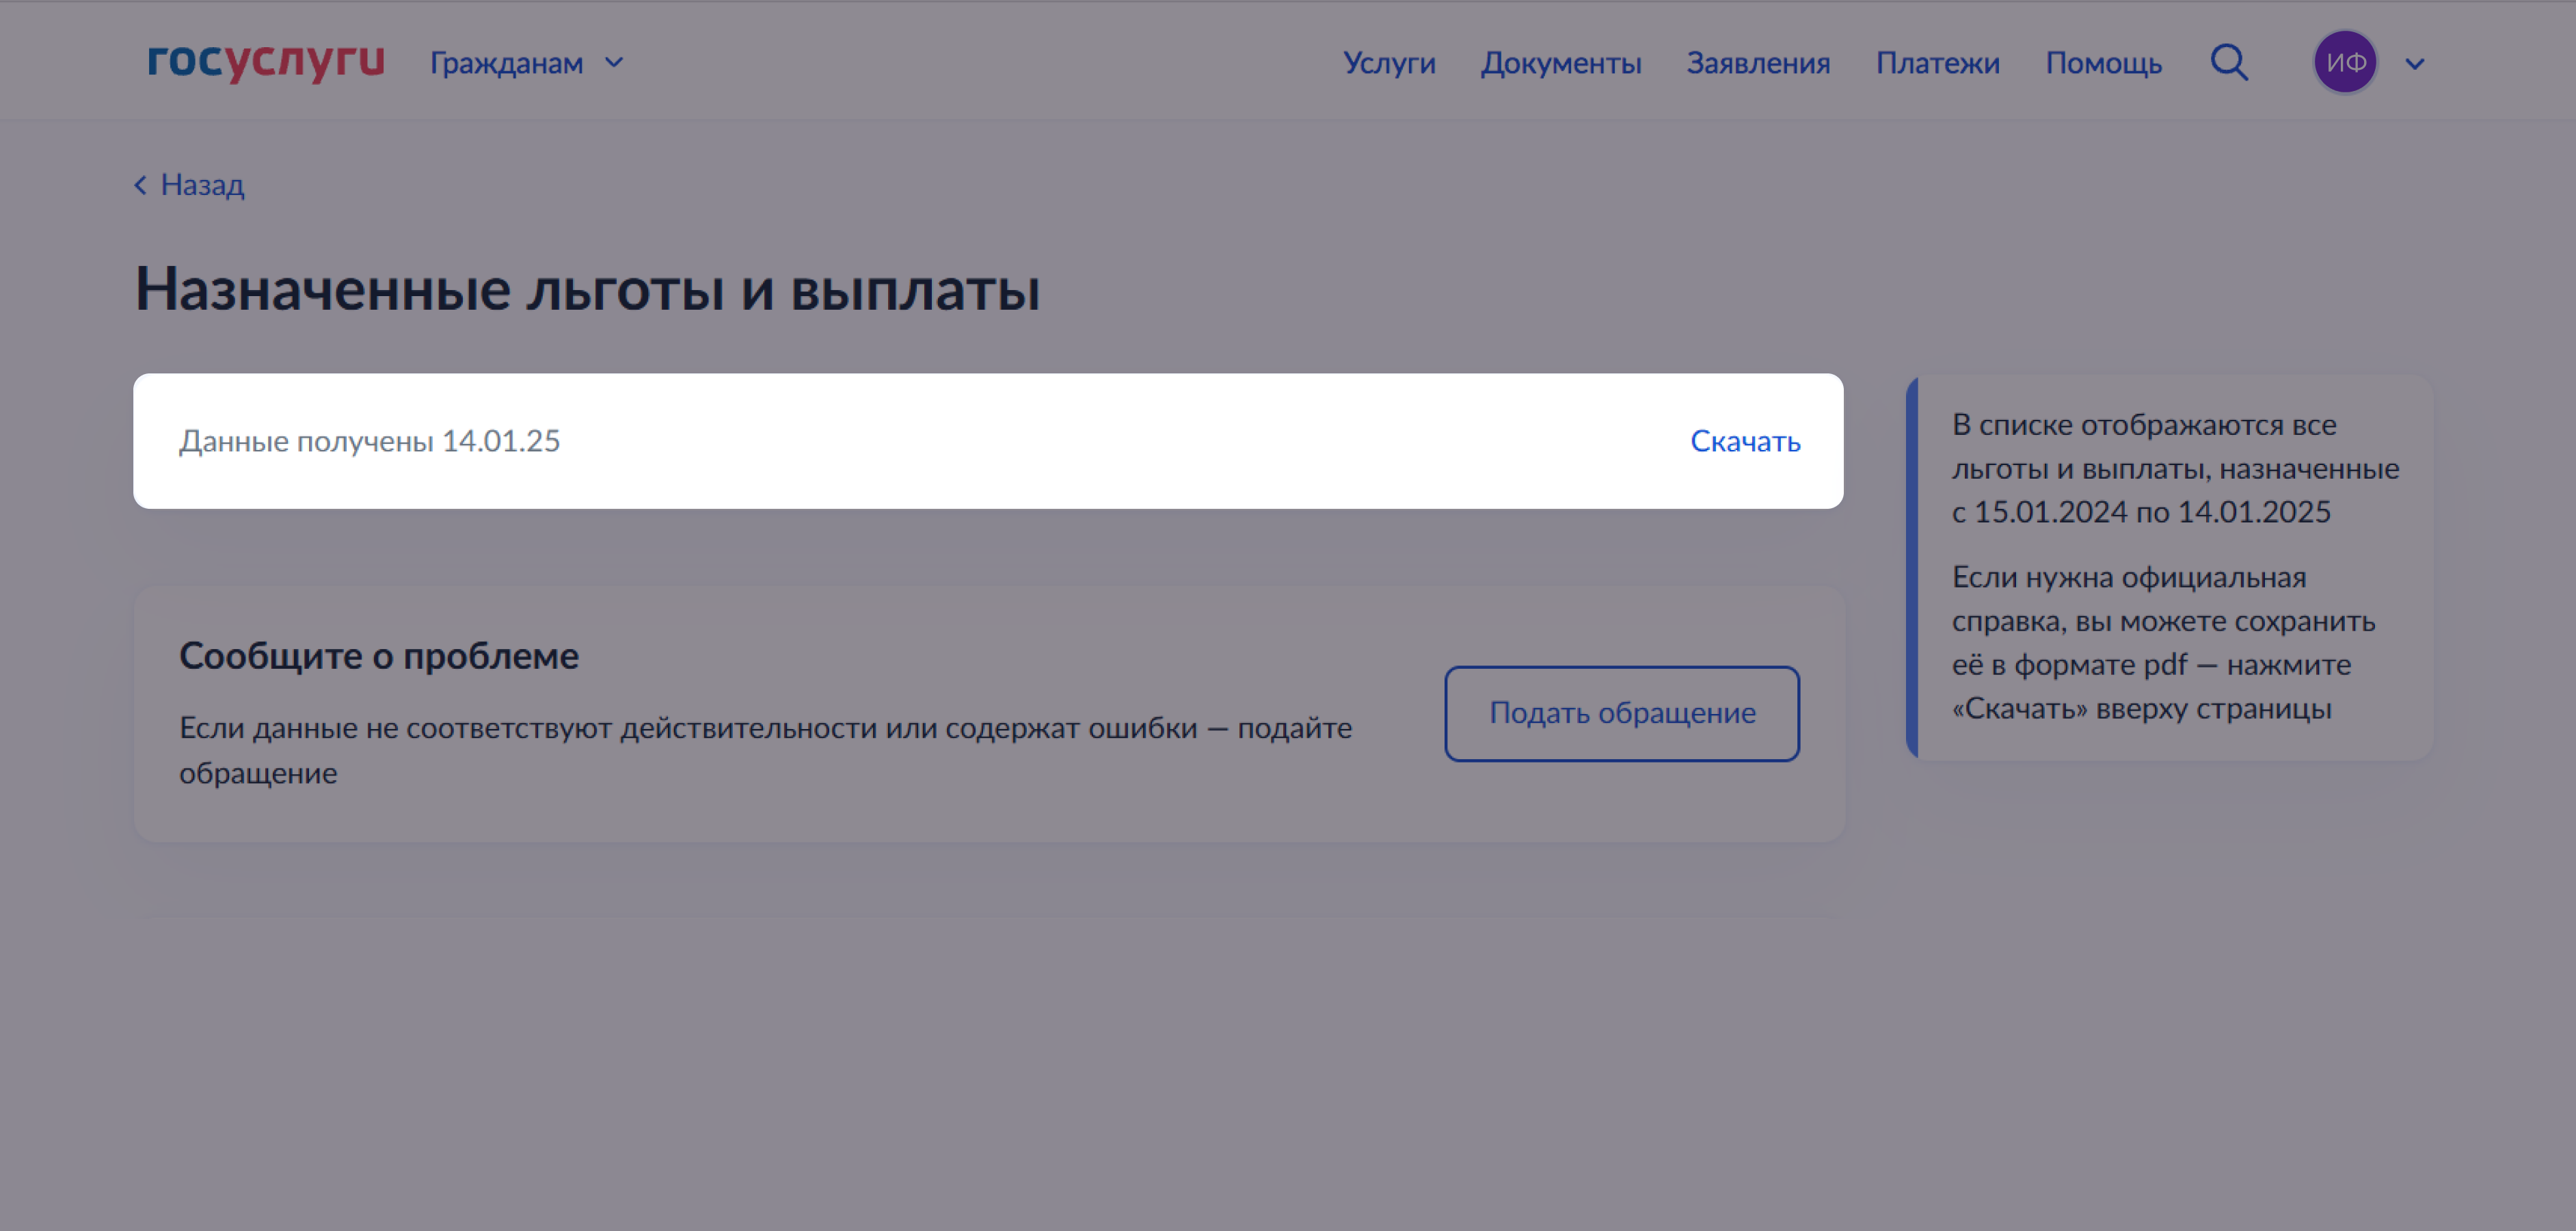Go back via the Назад link

pyautogui.click(x=190, y=185)
